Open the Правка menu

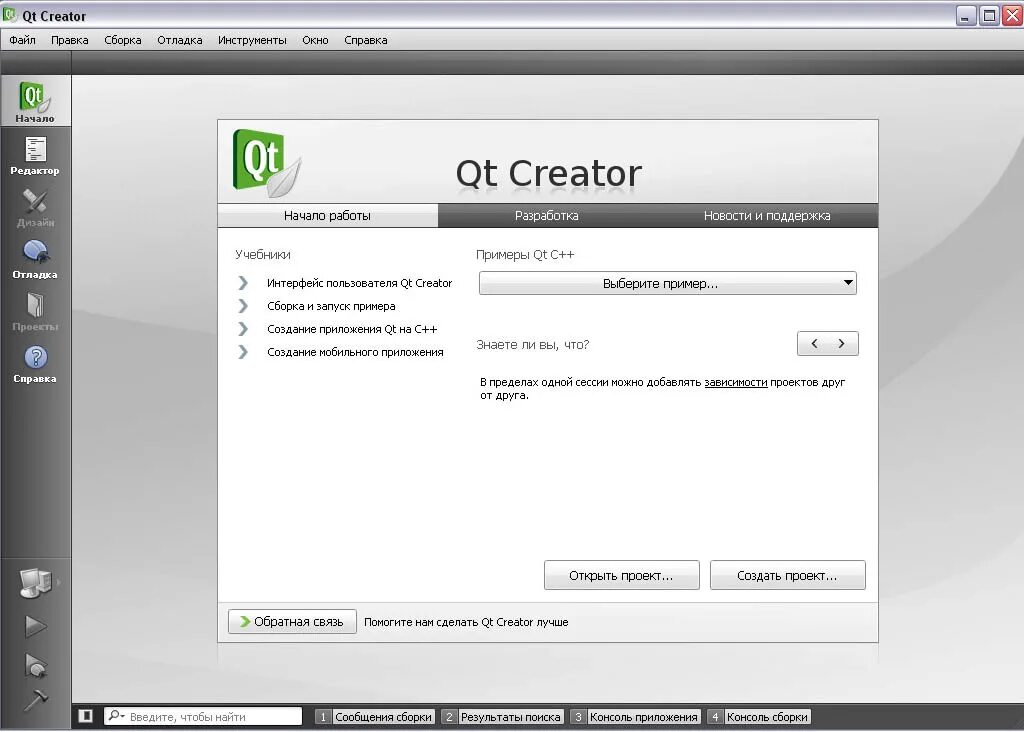[70, 40]
